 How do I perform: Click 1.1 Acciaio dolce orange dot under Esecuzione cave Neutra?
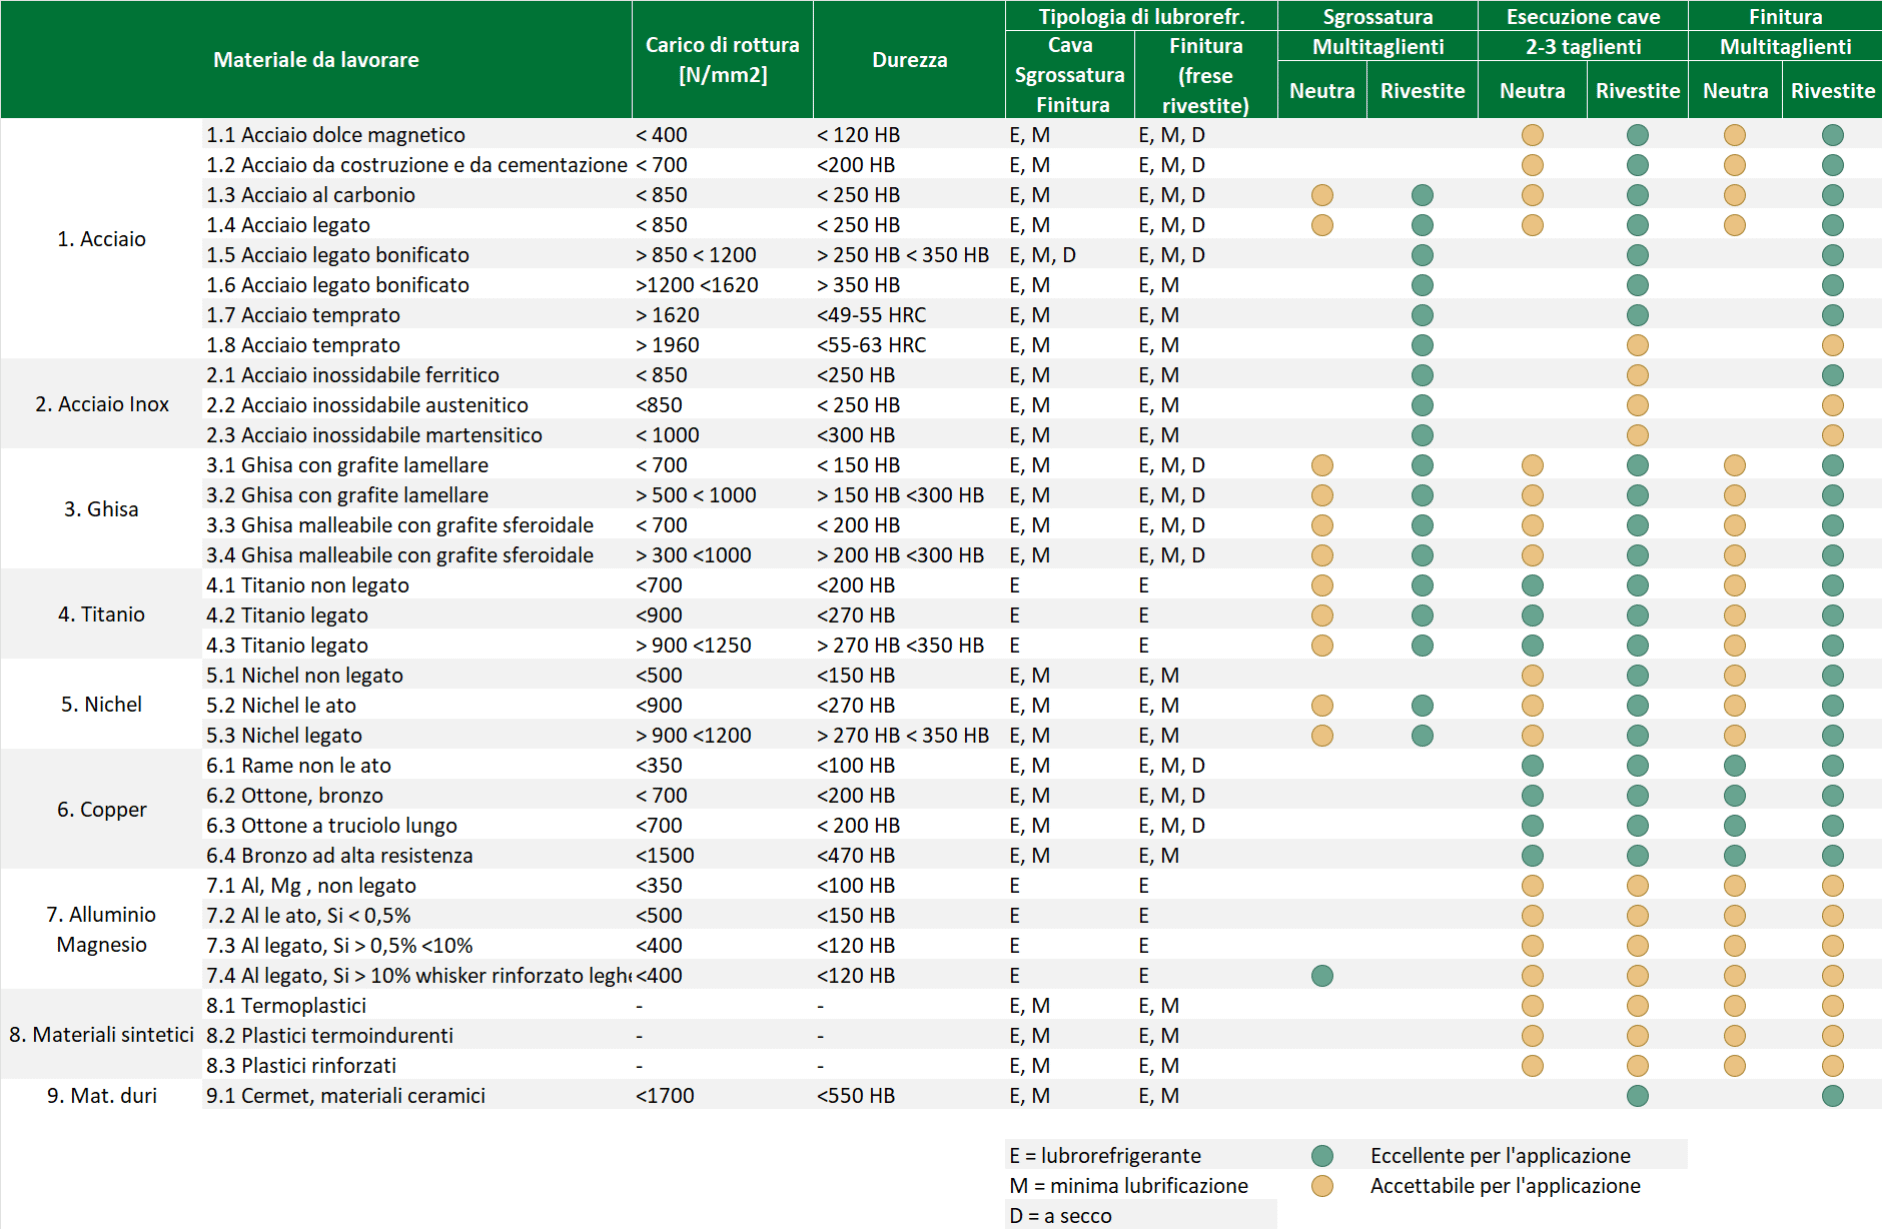pos(1532,135)
